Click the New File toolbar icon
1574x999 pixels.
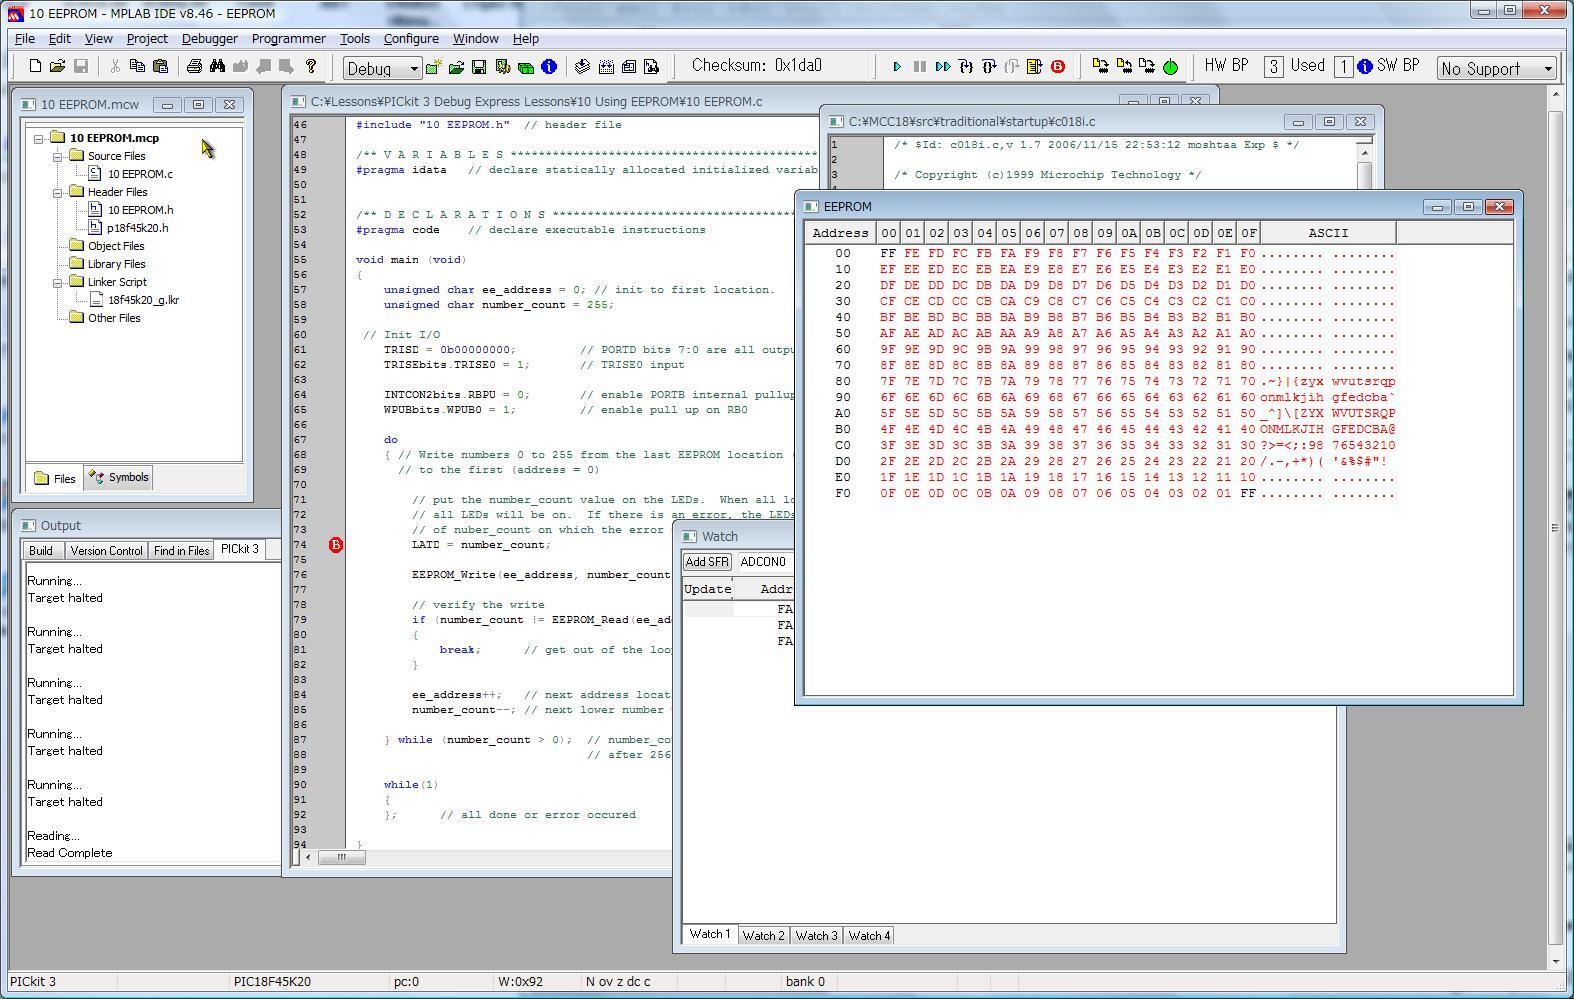point(35,67)
